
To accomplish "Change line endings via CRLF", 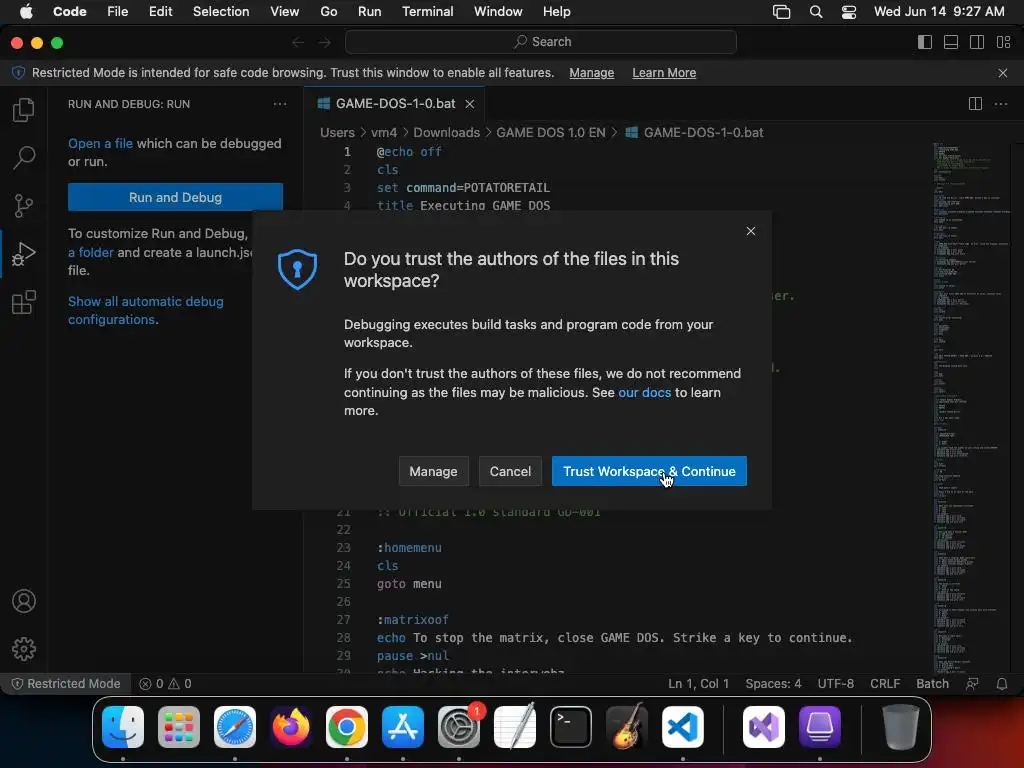I will pyautogui.click(x=885, y=684).
